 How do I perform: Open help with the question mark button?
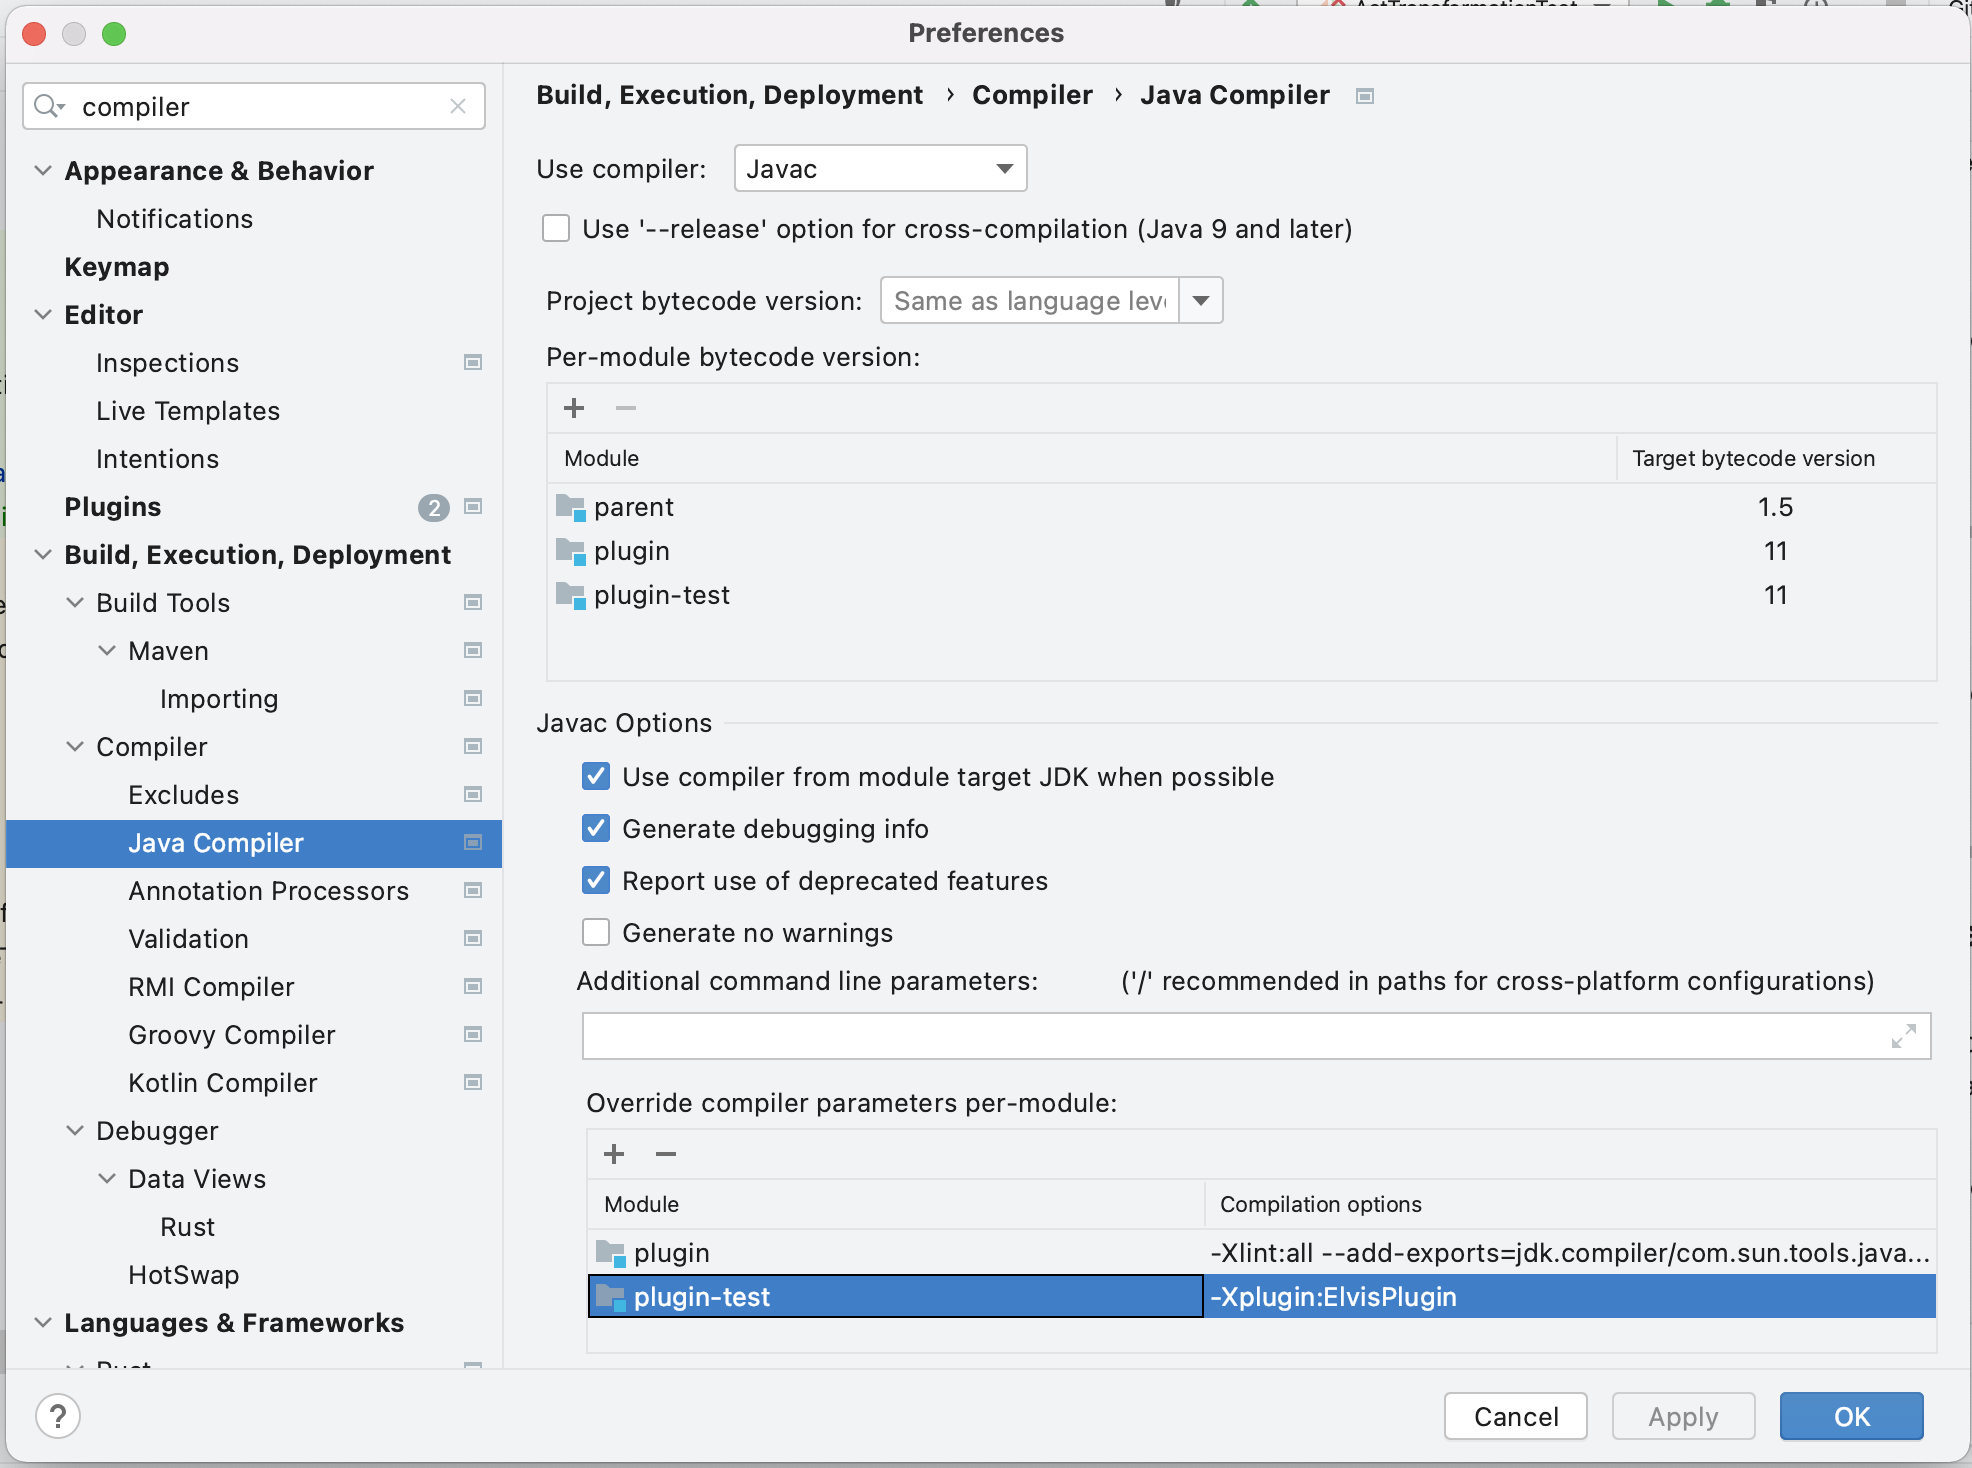pos(58,1416)
